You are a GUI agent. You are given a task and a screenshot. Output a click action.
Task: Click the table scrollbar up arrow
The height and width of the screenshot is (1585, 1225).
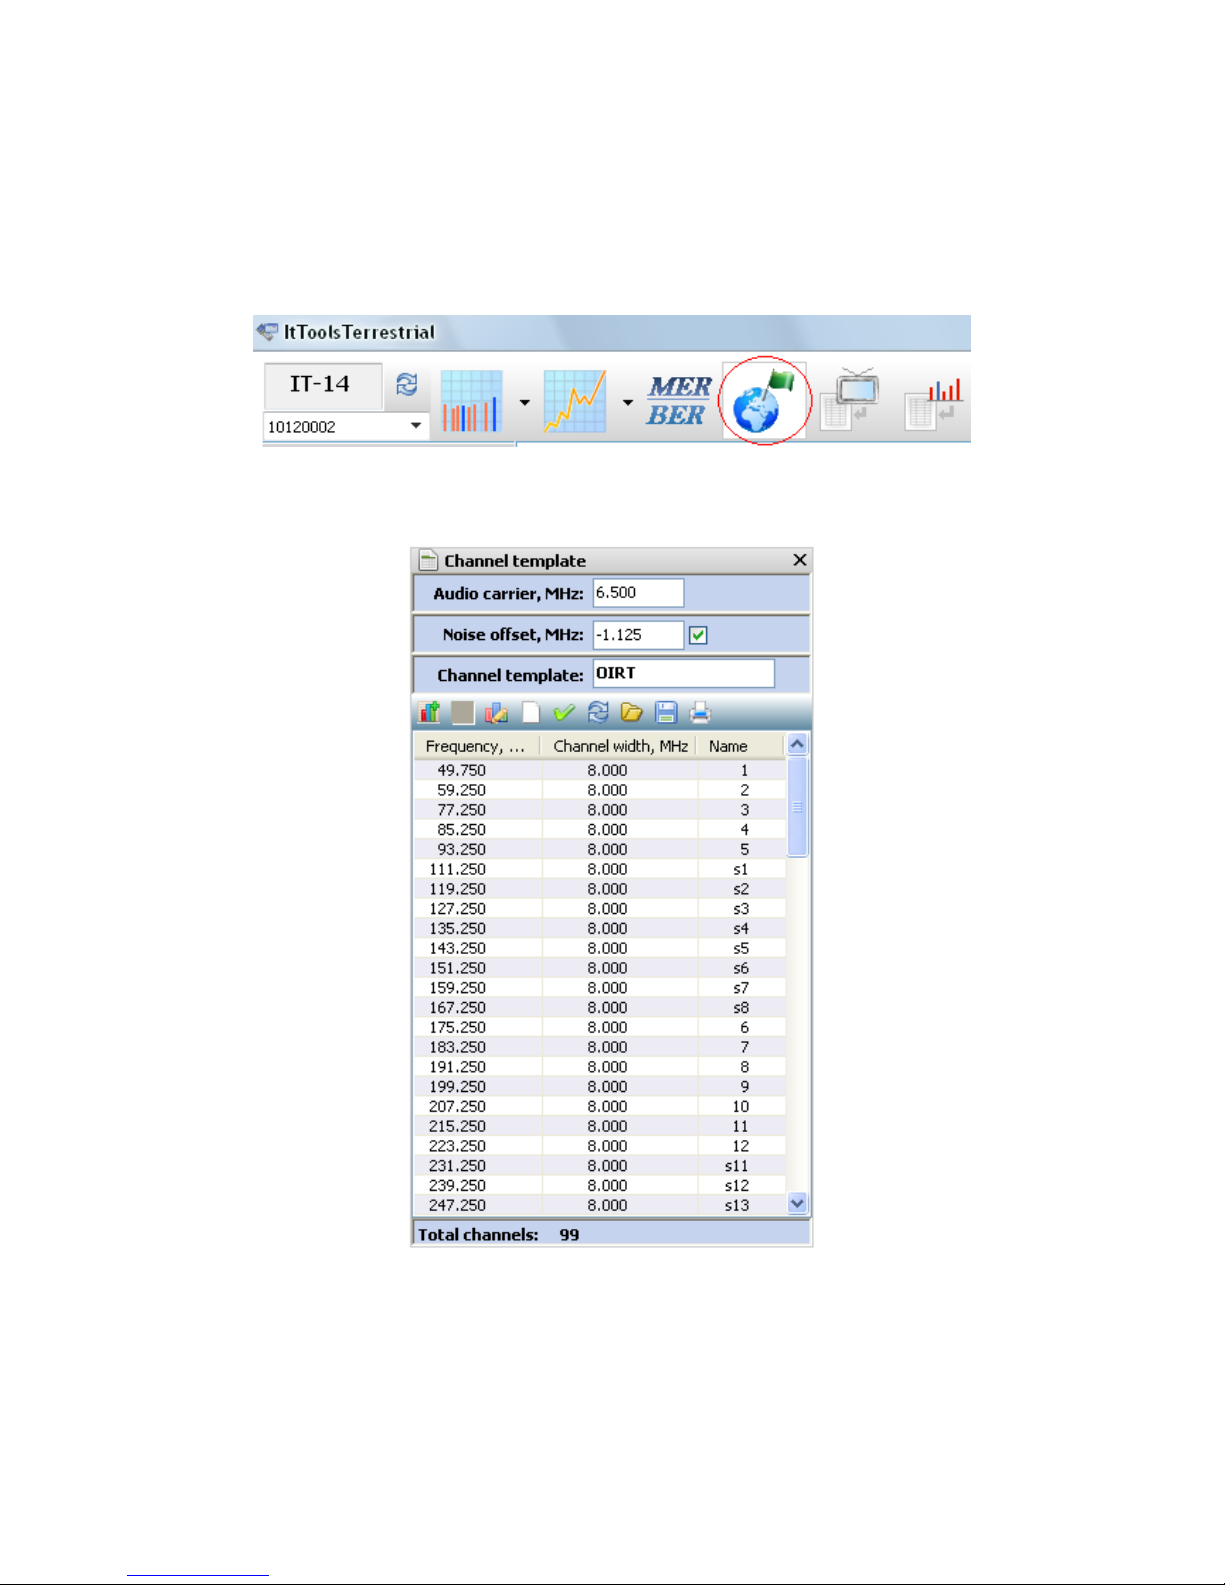pyautogui.click(x=797, y=744)
